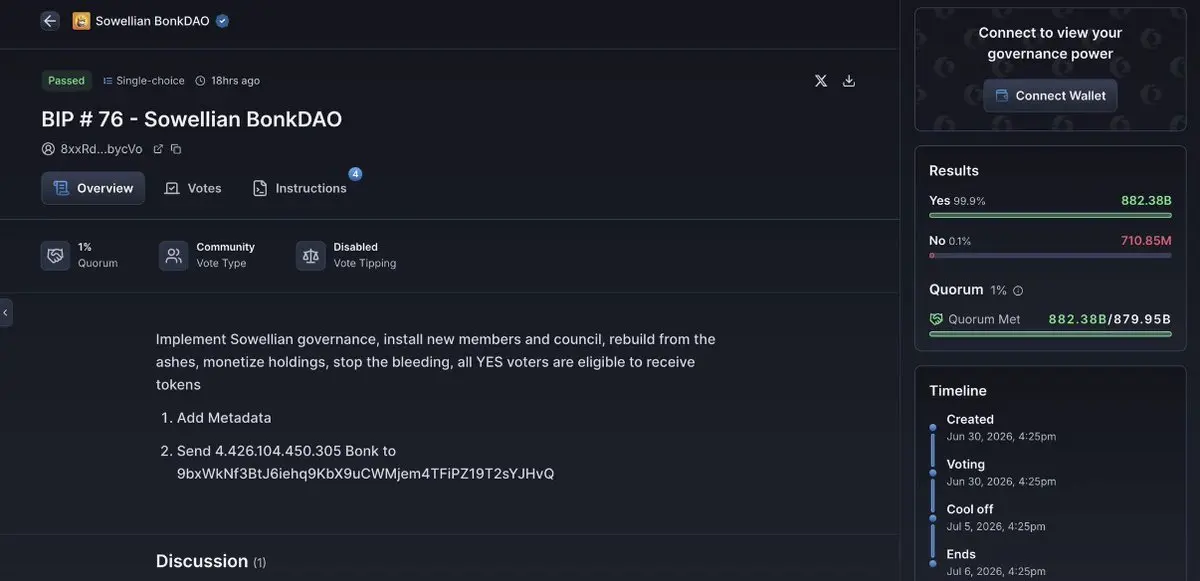Viewport: 1200px width, 581px height.
Task: Click the Vote Tipping scales icon
Action: pos(311,255)
